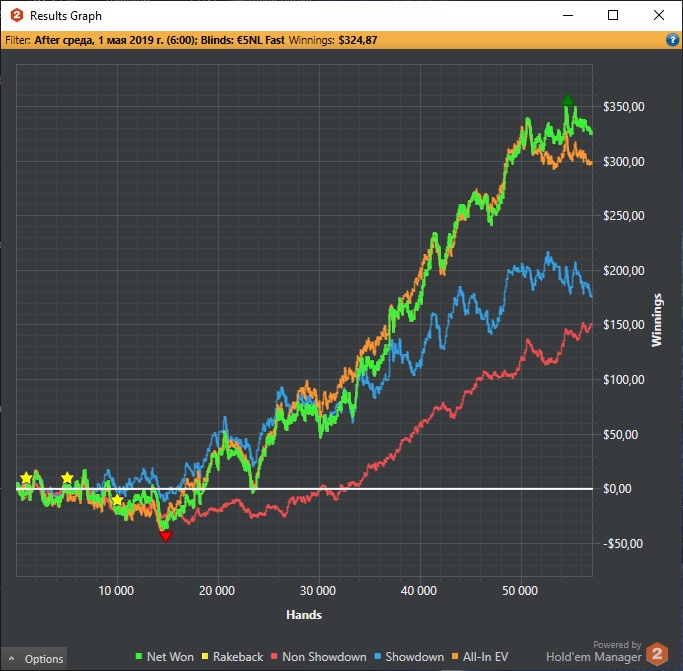Click the blue Showdown color swatch
Screen dimensions: 683x671
click(x=378, y=656)
